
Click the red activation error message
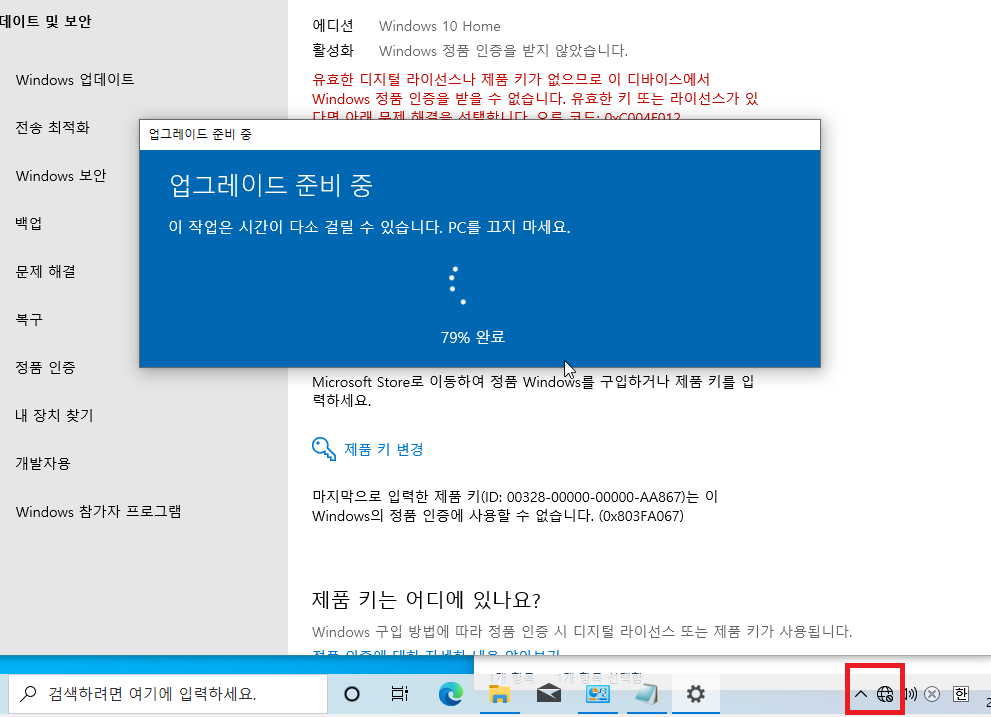(535, 99)
